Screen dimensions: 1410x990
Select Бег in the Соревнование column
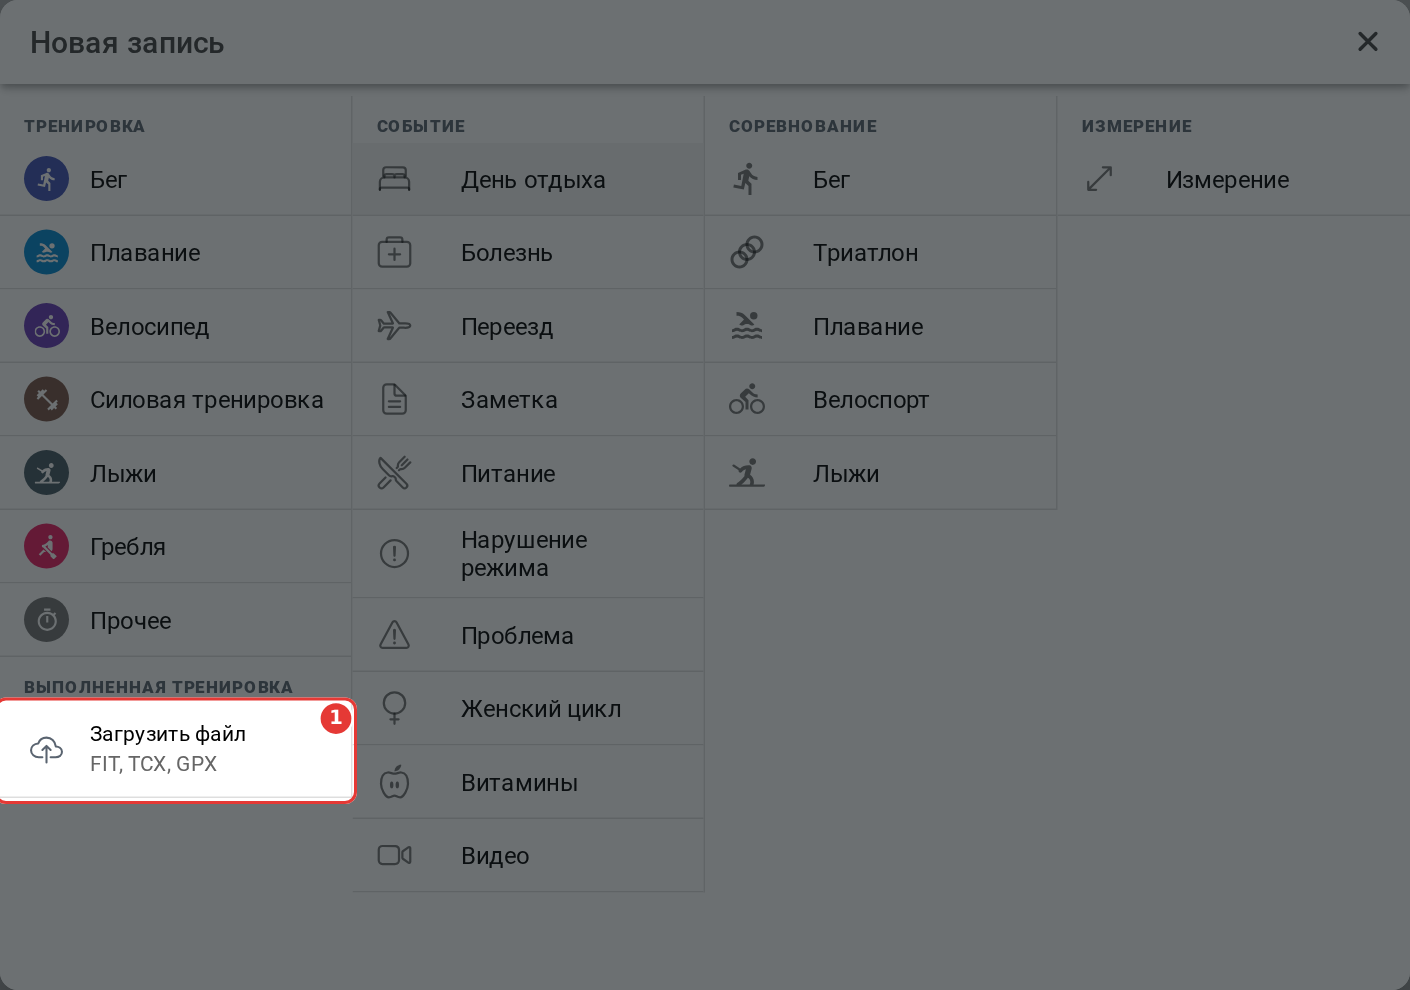[x=881, y=179]
